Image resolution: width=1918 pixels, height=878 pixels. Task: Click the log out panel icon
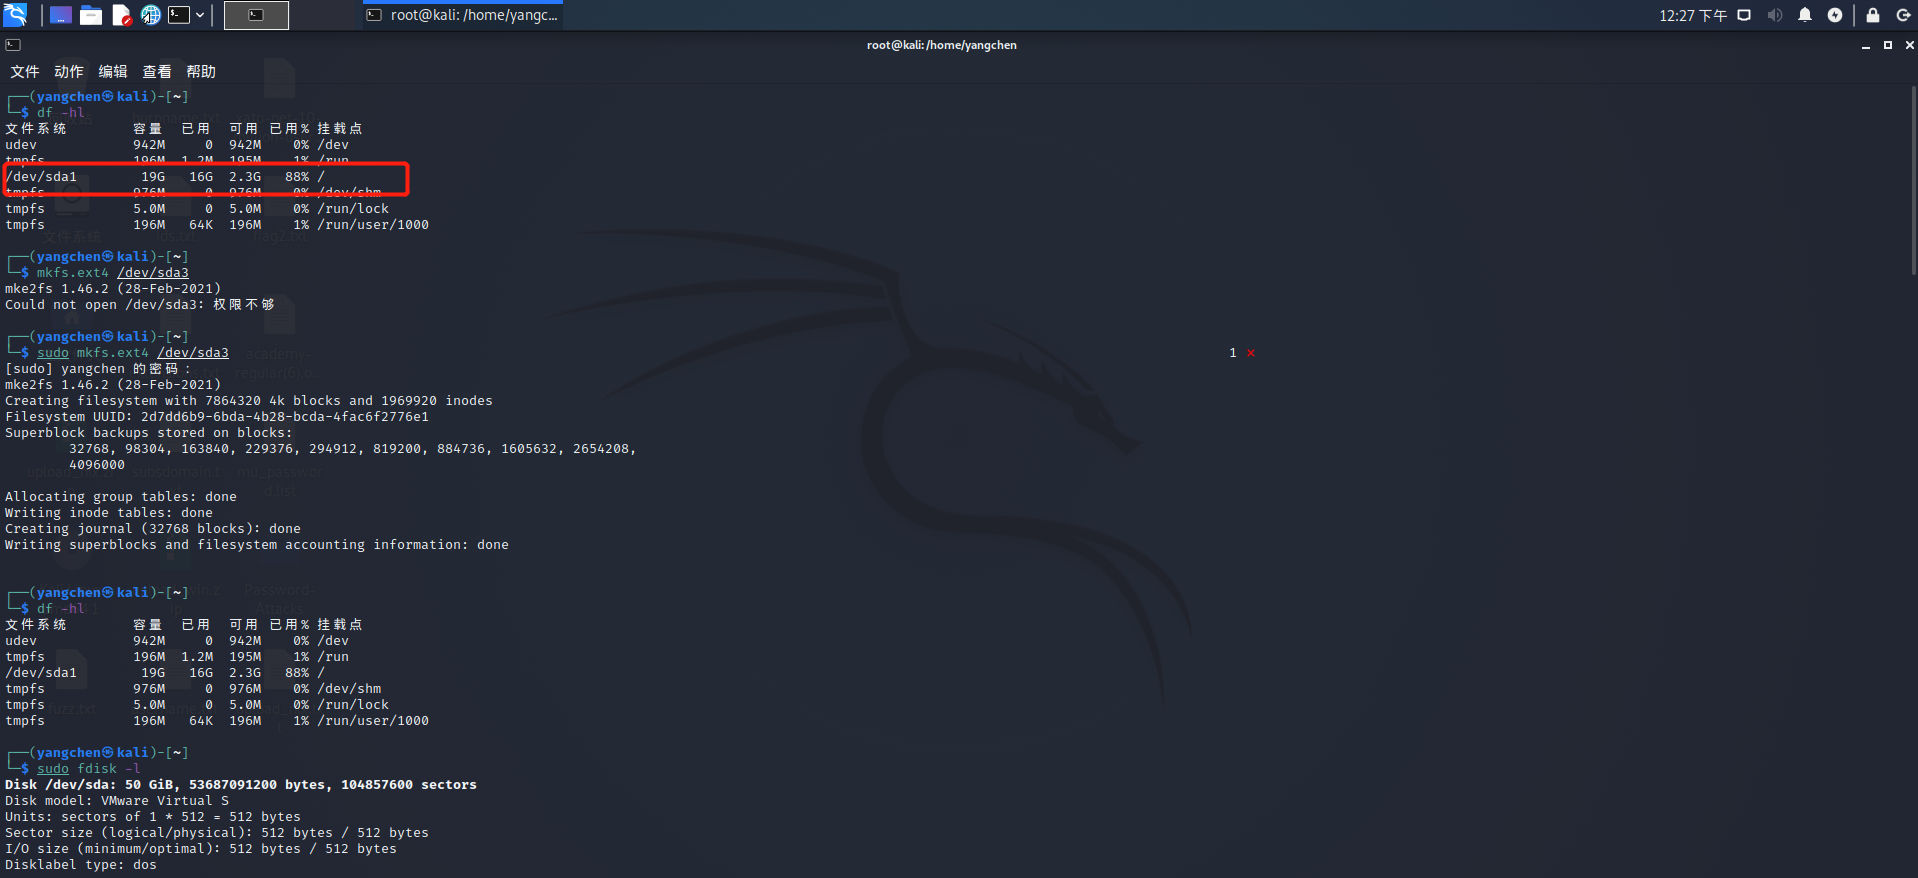pos(1903,15)
